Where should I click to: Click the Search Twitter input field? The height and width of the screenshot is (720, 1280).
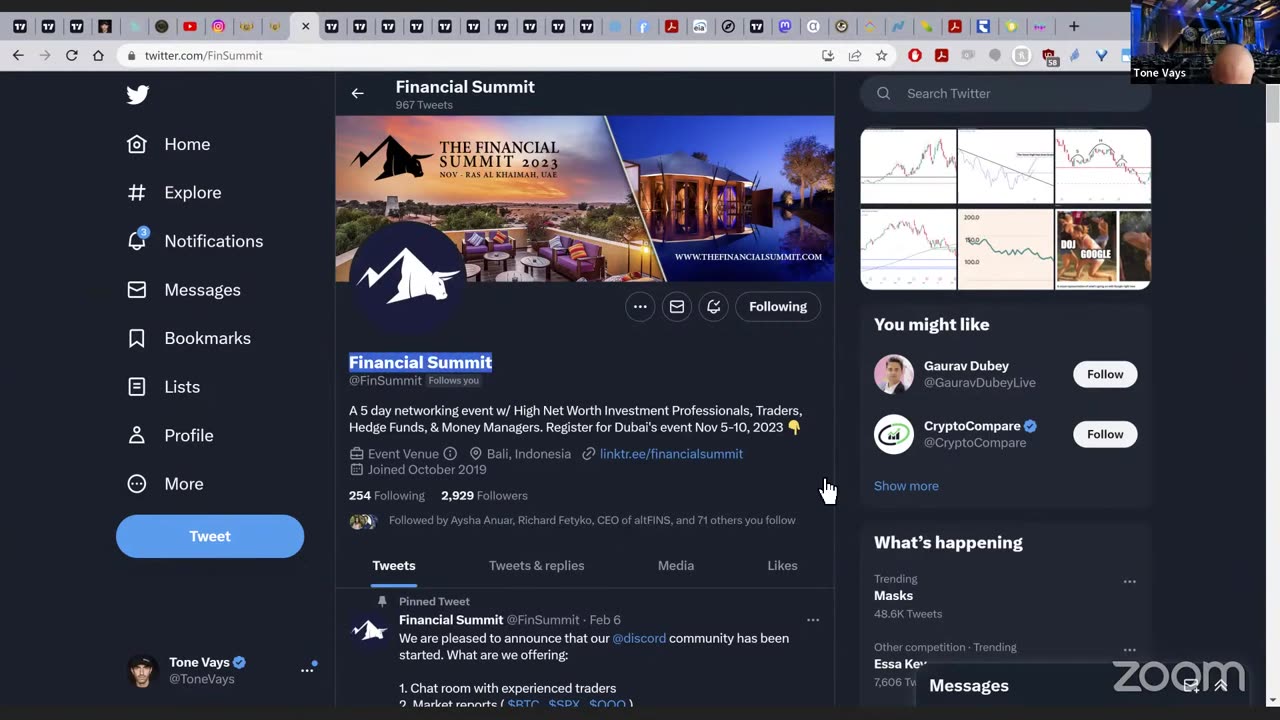tap(1006, 93)
